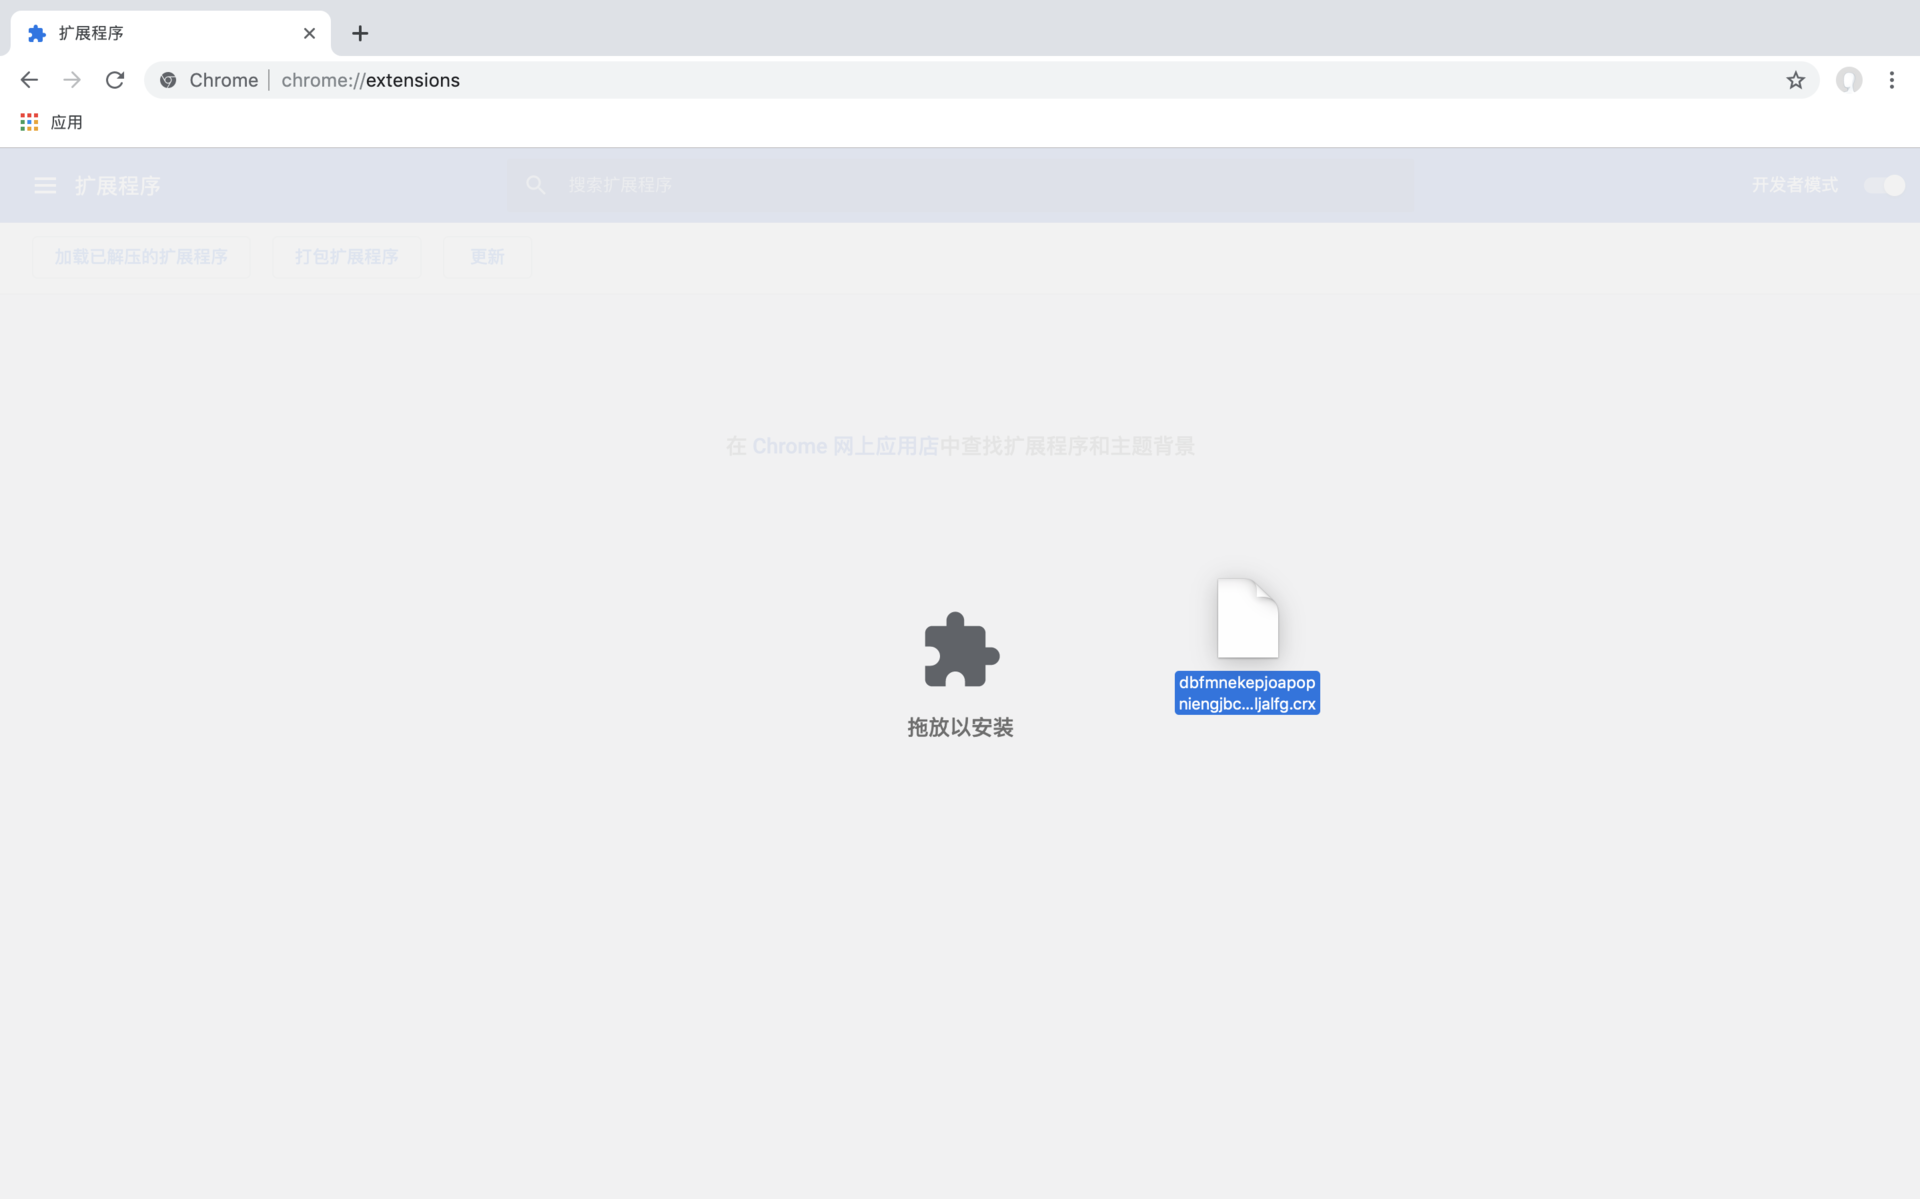Viewport: 1920px width, 1199px height.
Task: Enable 开发者模式 with the toggle switch
Action: point(1884,185)
